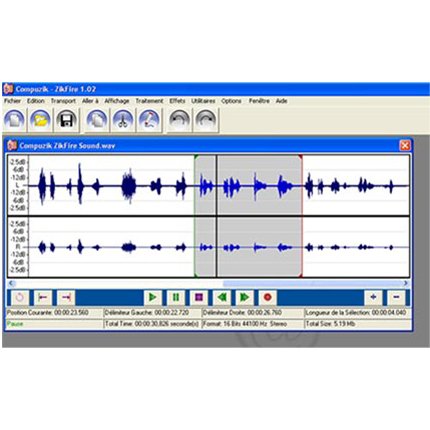Click the horizontal scrollbar left arrow

pyautogui.click(x=11, y=283)
